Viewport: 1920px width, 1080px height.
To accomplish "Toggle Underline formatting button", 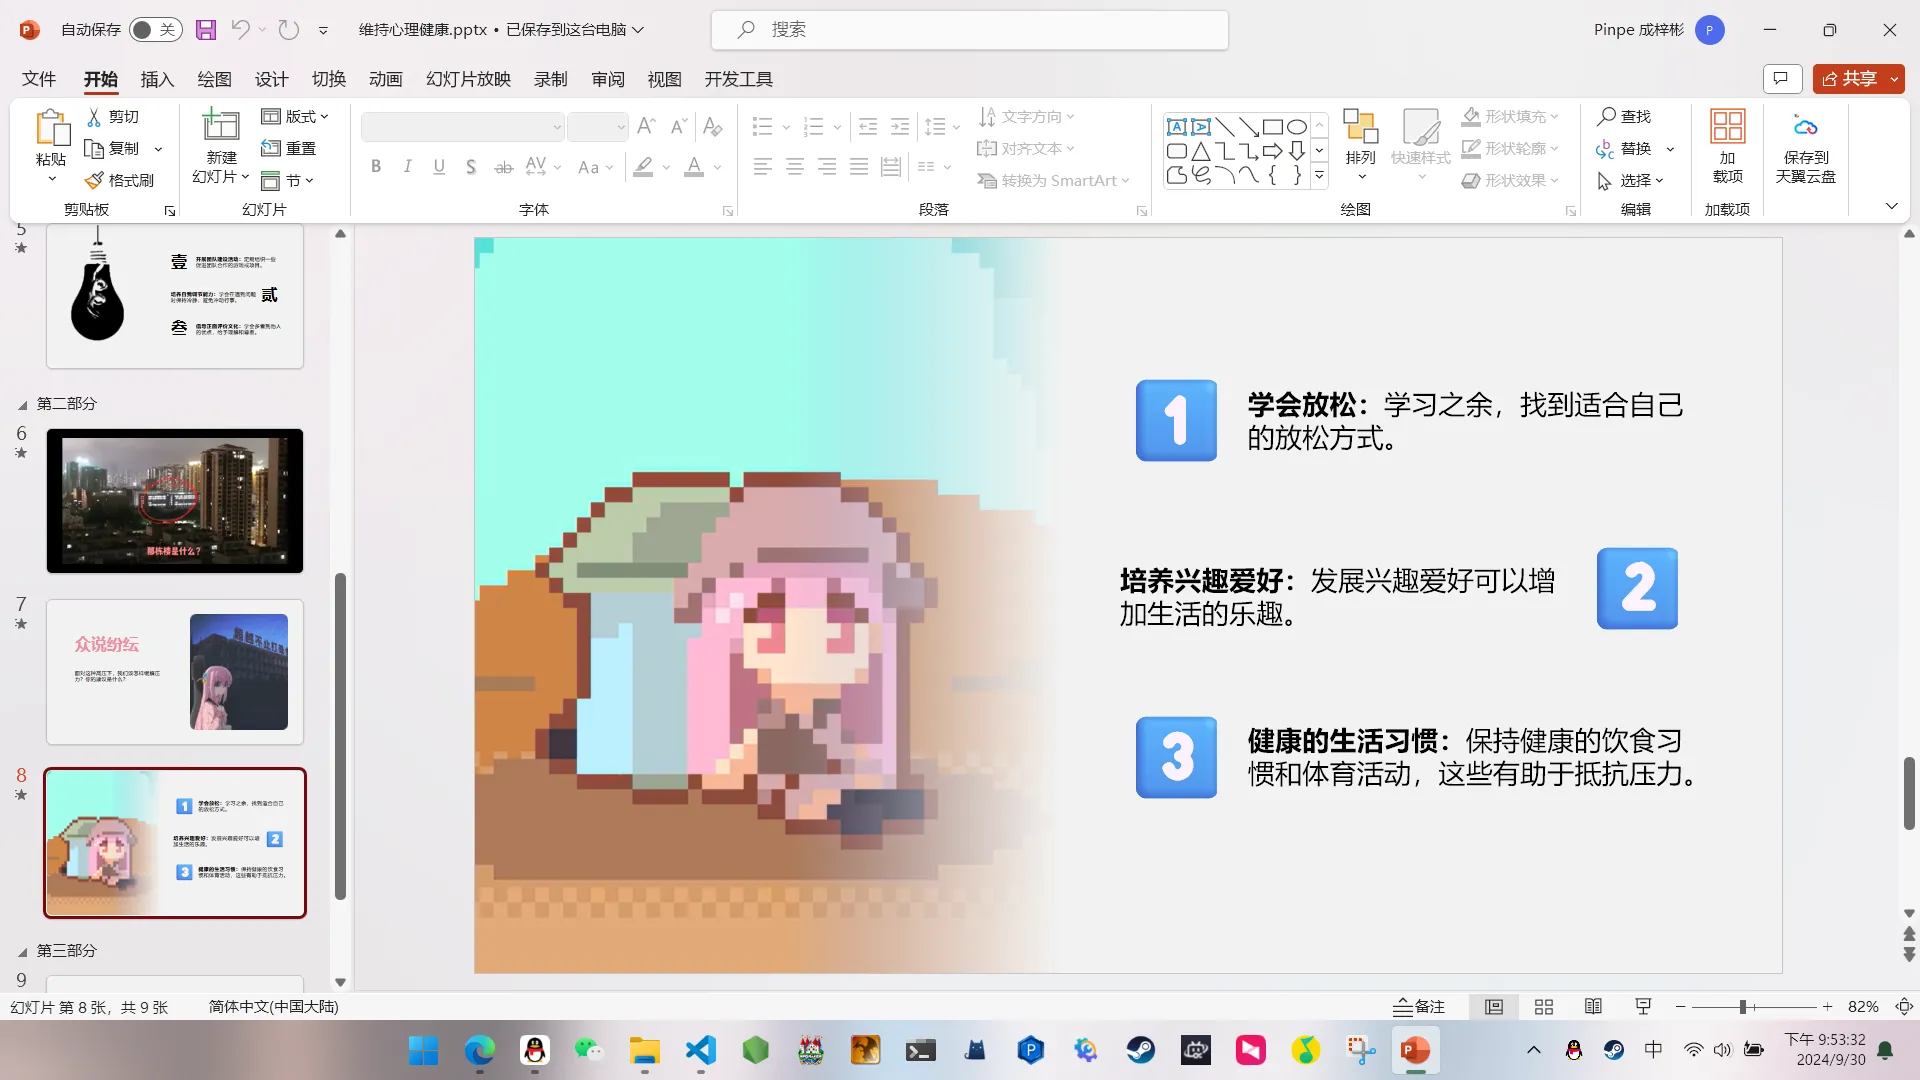I will point(439,167).
